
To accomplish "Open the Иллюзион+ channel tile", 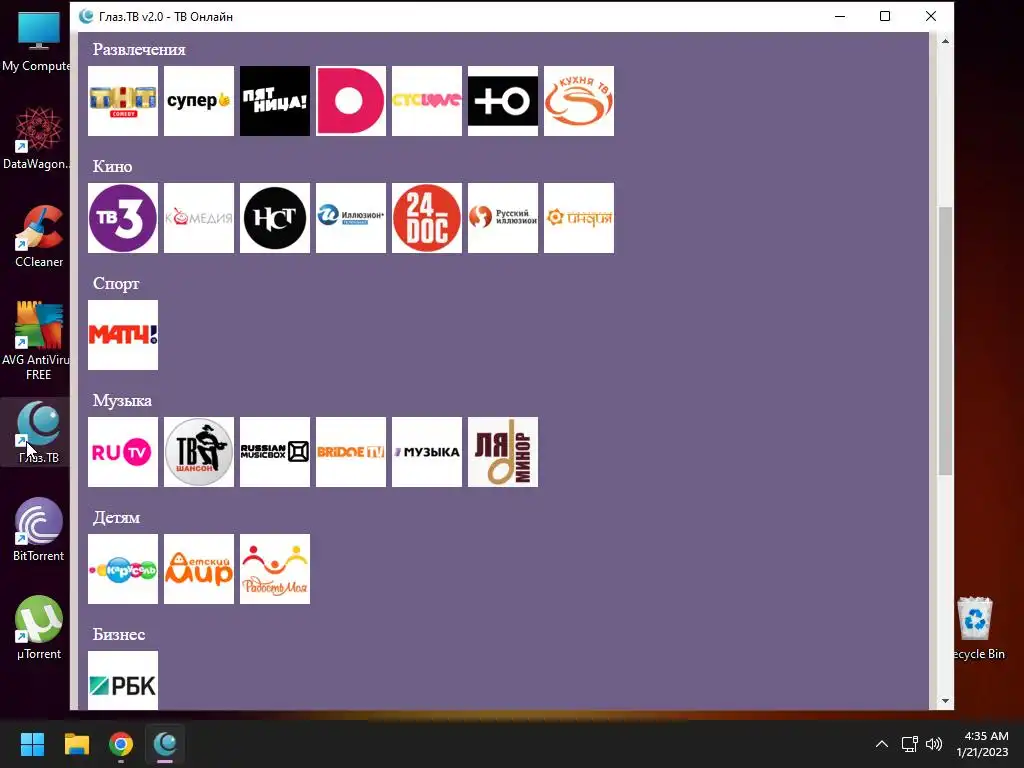I will [x=351, y=217].
